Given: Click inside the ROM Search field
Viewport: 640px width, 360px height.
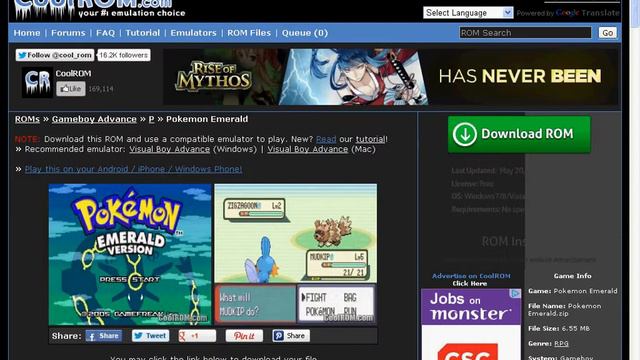Looking at the screenshot, I should 525,33.
